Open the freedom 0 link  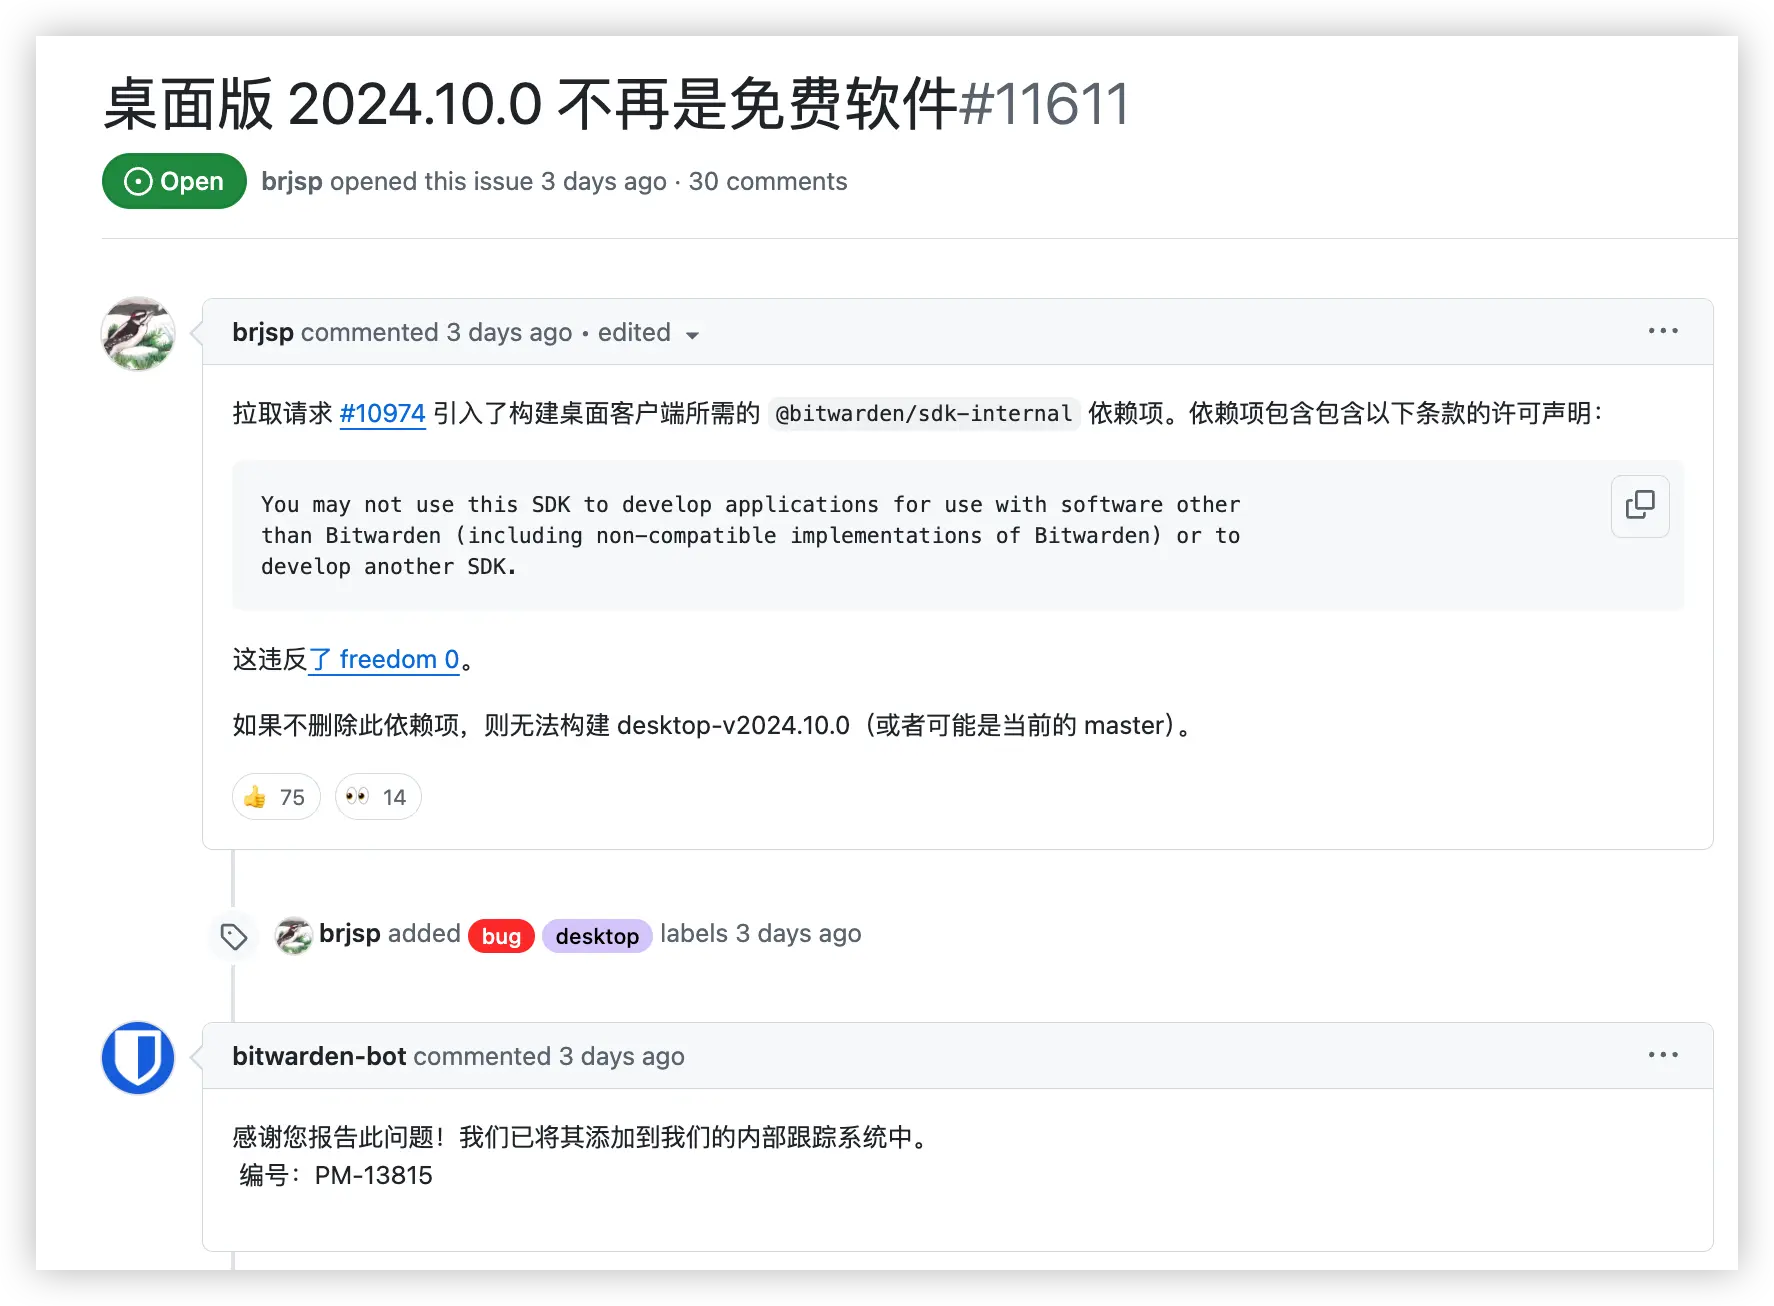click(384, 660)
